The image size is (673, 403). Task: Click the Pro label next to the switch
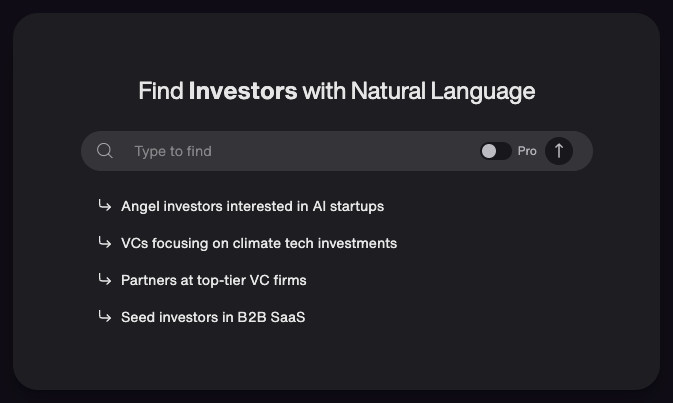(527, 151)
